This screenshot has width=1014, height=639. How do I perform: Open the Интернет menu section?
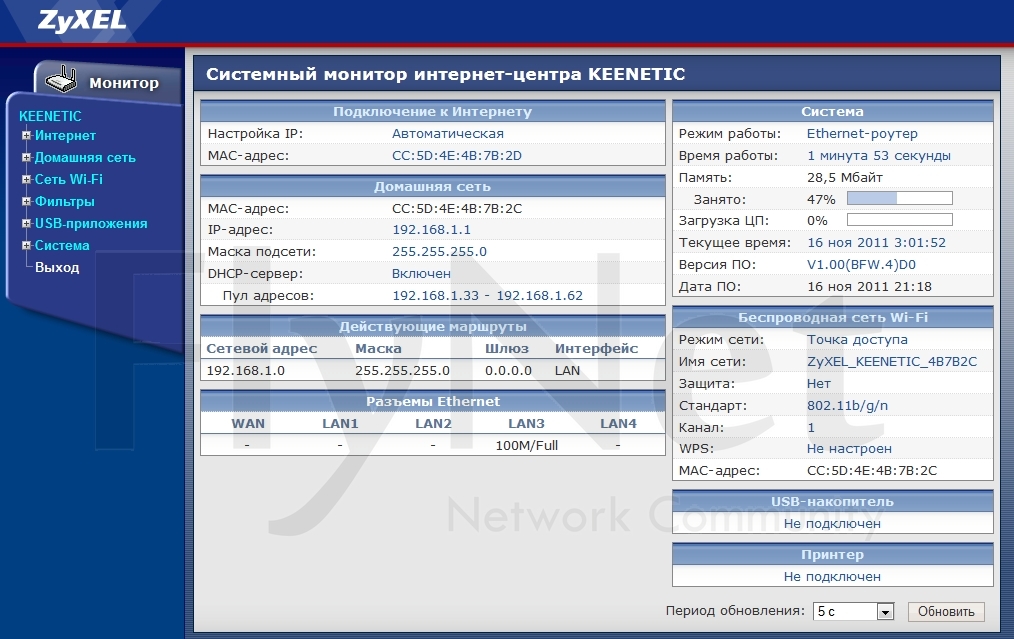click(65, 136)
